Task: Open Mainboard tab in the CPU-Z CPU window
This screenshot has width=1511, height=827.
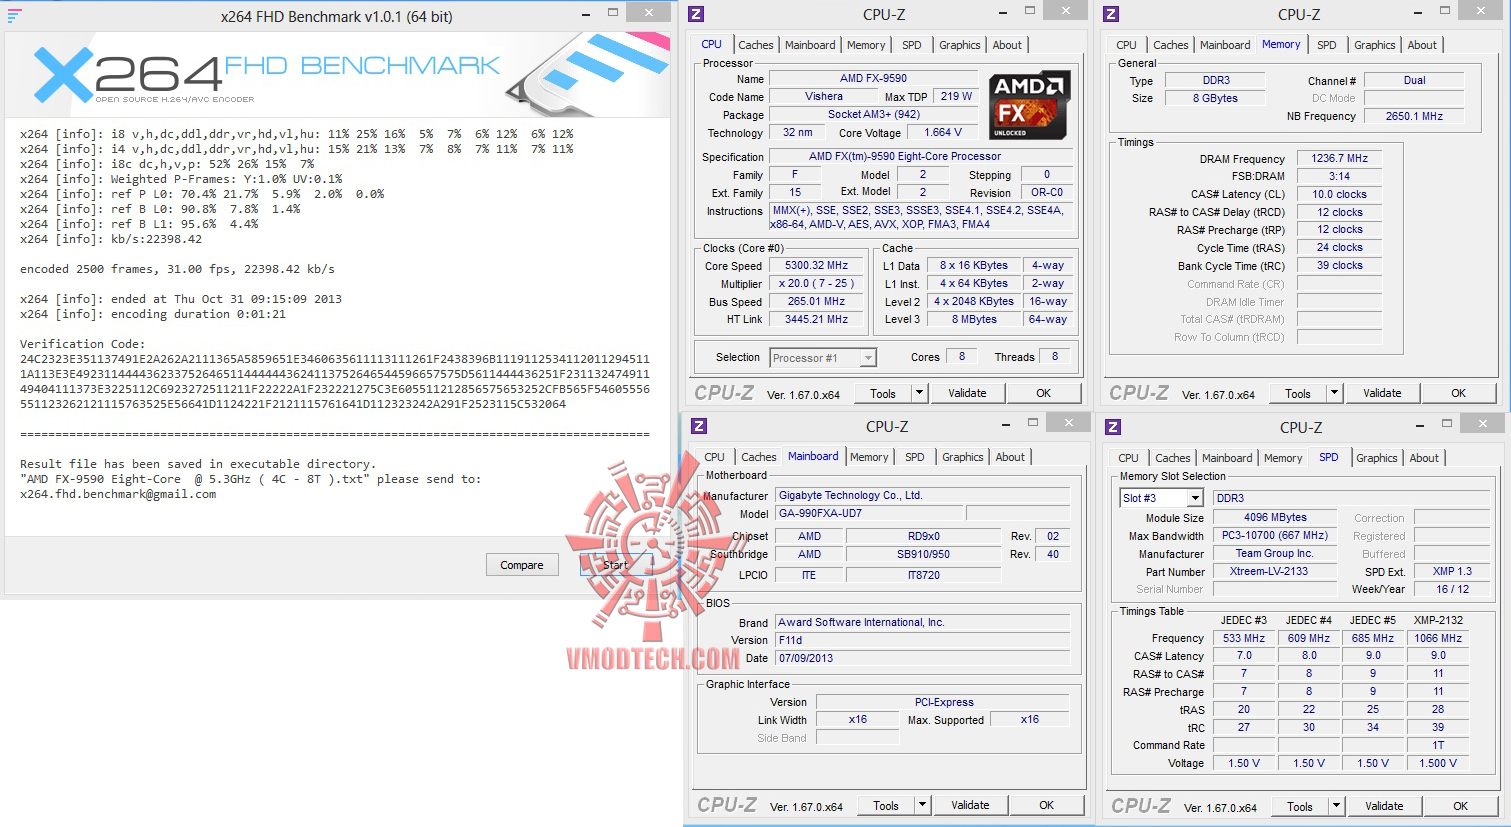Action: [810, 45]
